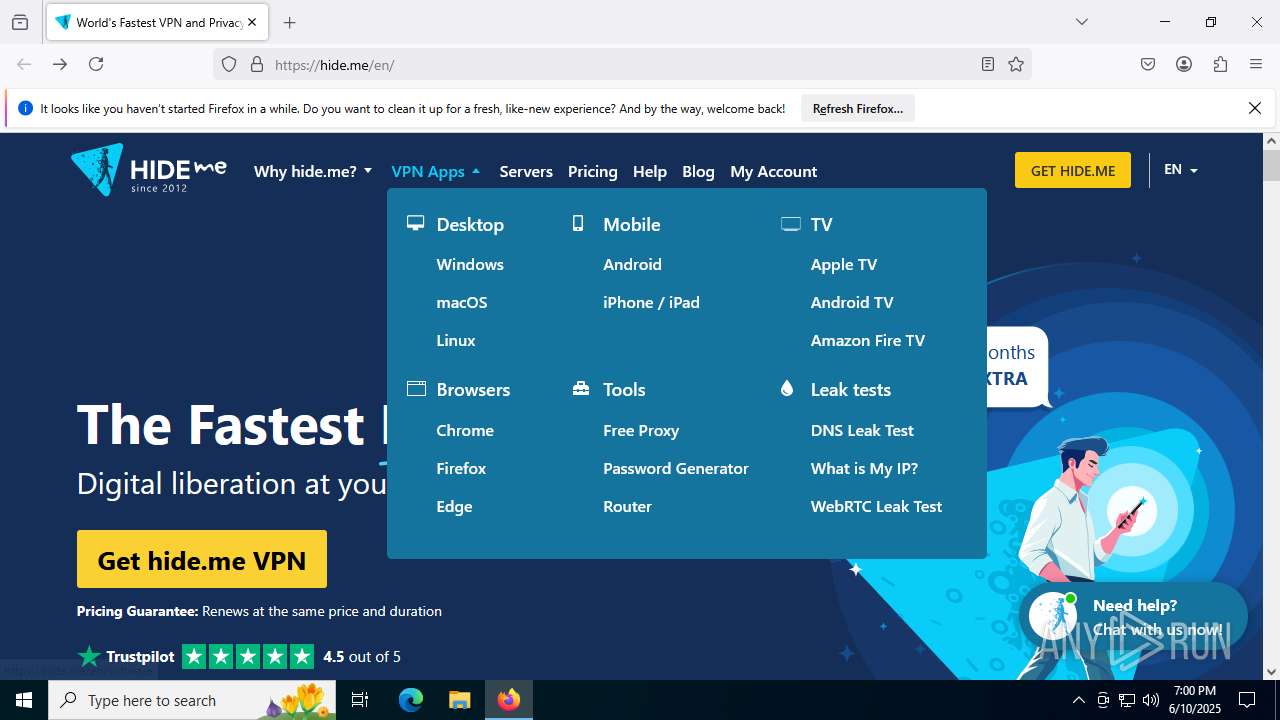The image size is (1280, 720).
Task: Bookmark this page with the star icon
Action: point(1016,64)
